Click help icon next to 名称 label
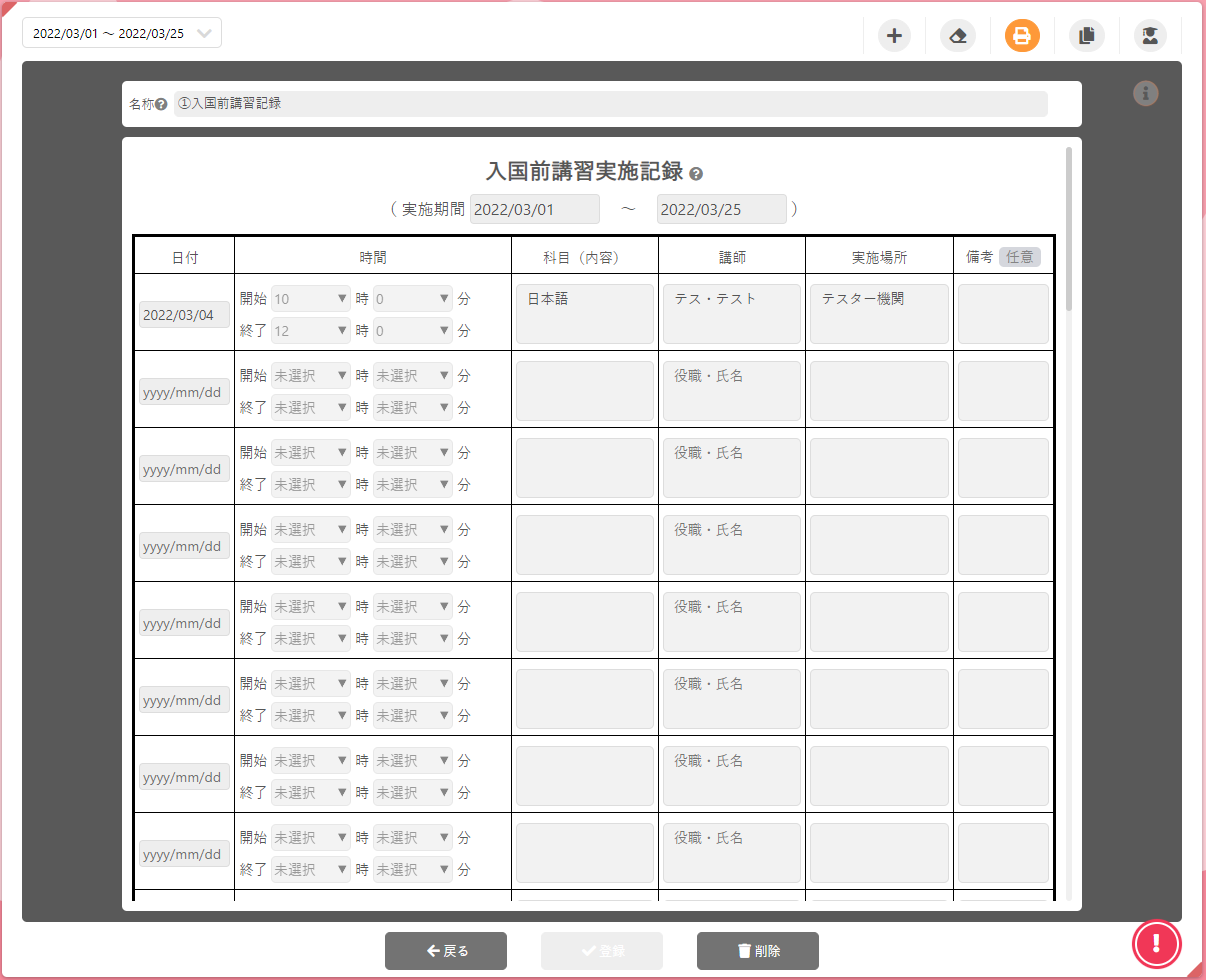The height and width of the screenshot is (980, 1206). click(161, 104)
